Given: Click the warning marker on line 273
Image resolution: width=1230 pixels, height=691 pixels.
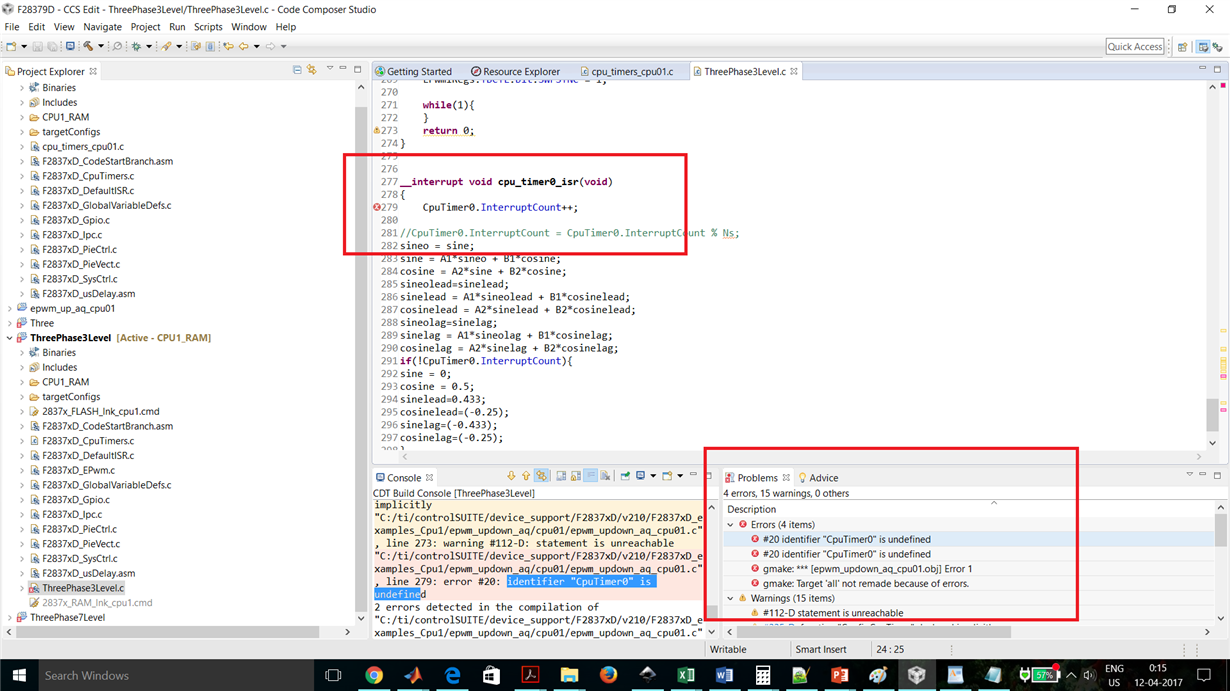Looking at the screenshot, I should click(x=377, y=131).
